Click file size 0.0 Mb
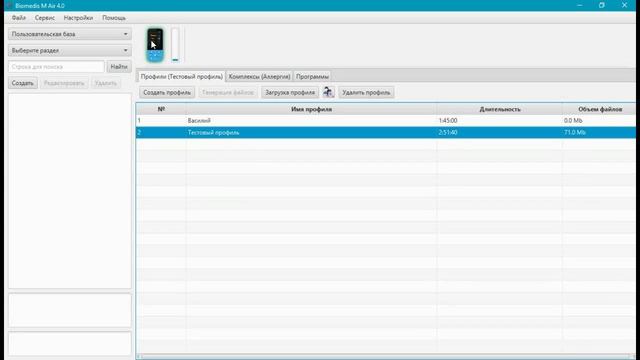This screenshot has height=360, width=640. (573, 120)
